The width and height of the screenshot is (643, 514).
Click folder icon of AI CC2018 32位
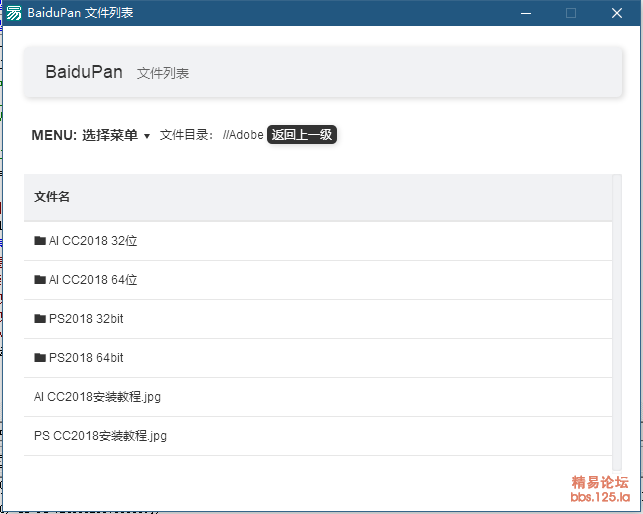point(40,240)
